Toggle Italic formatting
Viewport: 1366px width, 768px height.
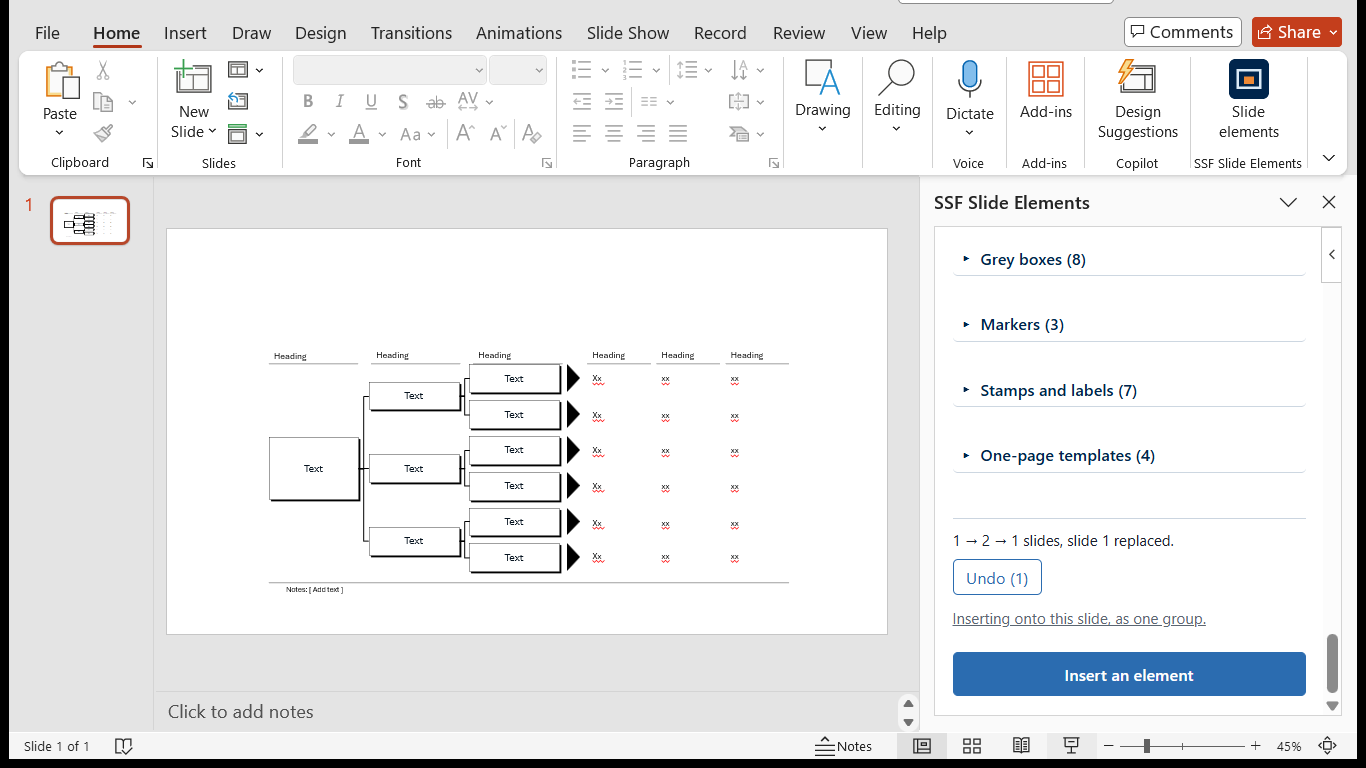[x=340, y=102]
